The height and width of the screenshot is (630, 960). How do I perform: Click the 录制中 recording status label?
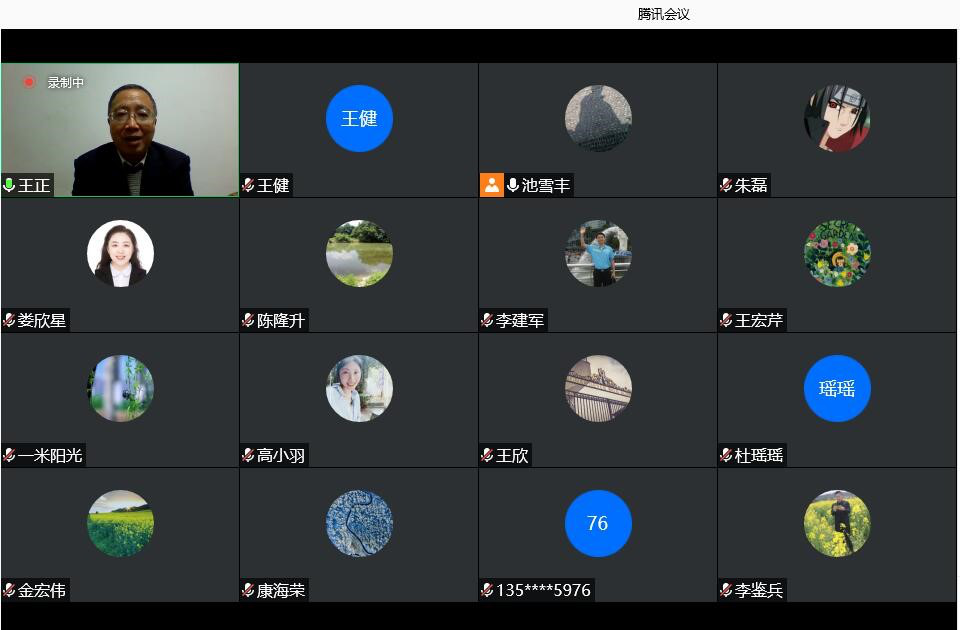[66, 83]
